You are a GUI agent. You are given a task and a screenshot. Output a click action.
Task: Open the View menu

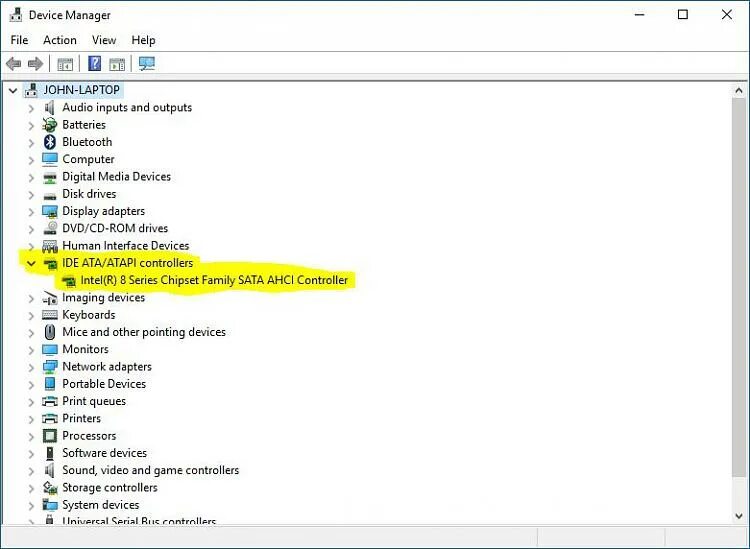104,40
